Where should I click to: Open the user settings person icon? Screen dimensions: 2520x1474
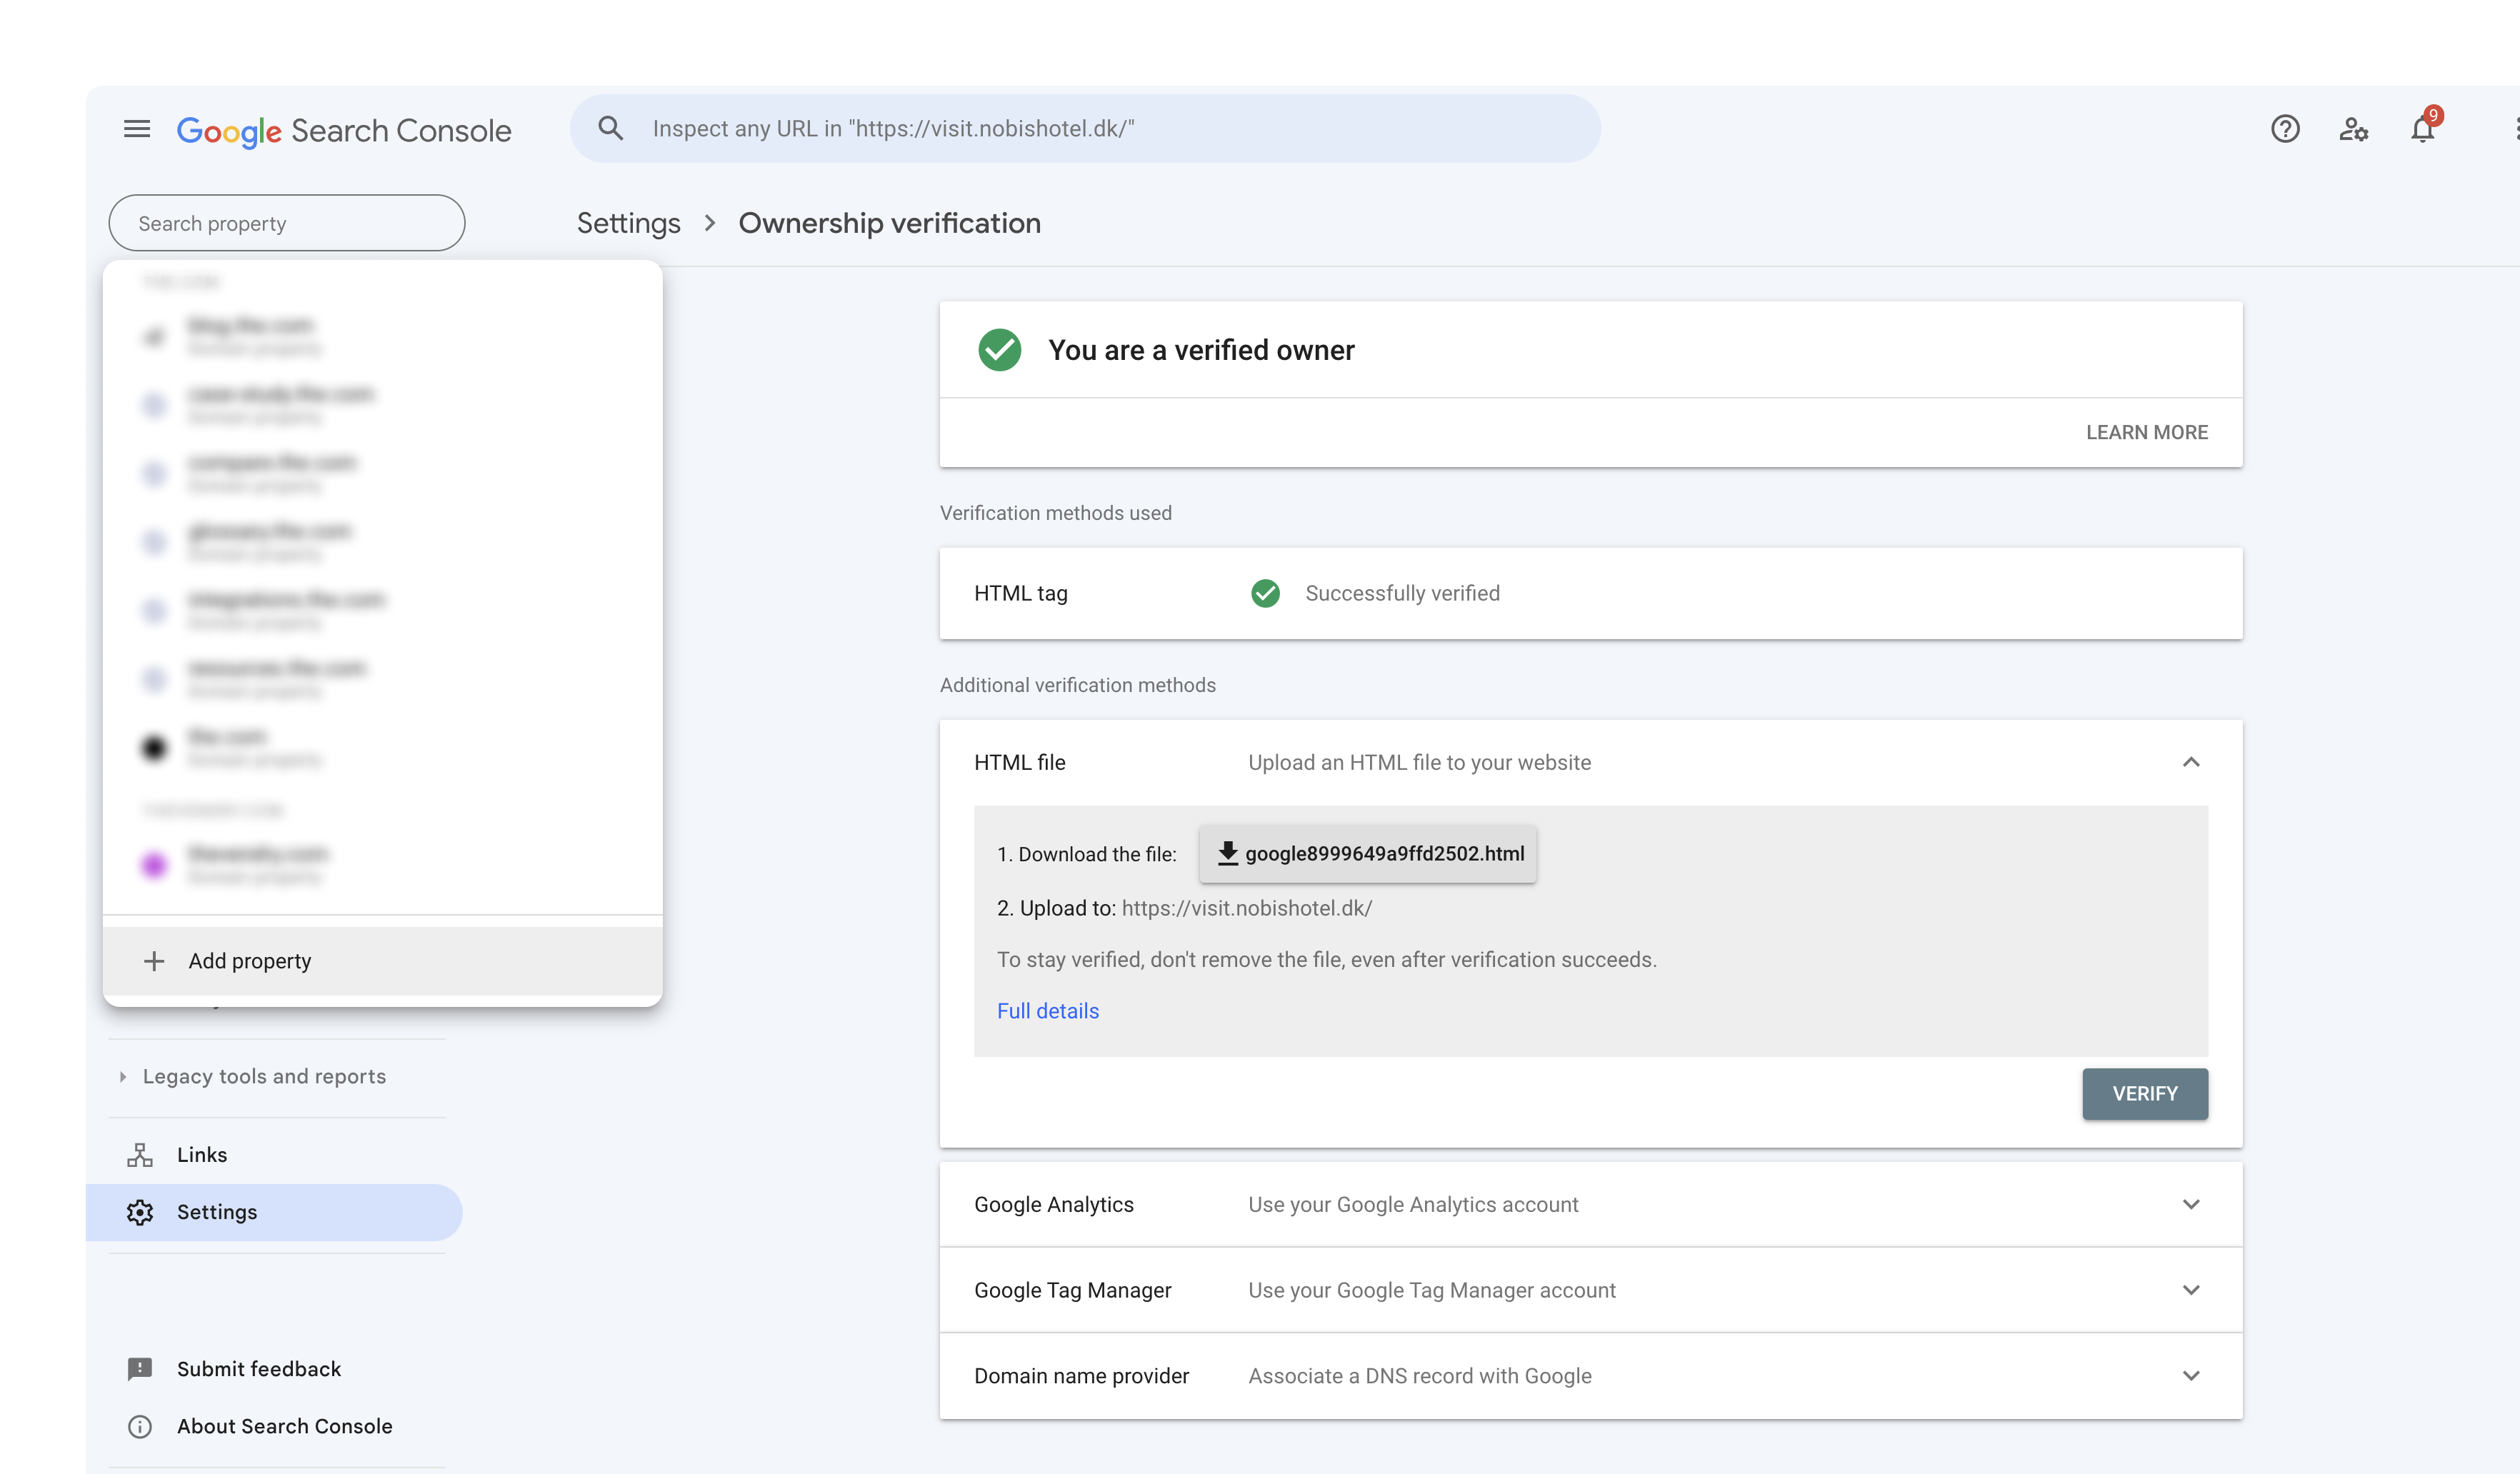click(2353, 129)
